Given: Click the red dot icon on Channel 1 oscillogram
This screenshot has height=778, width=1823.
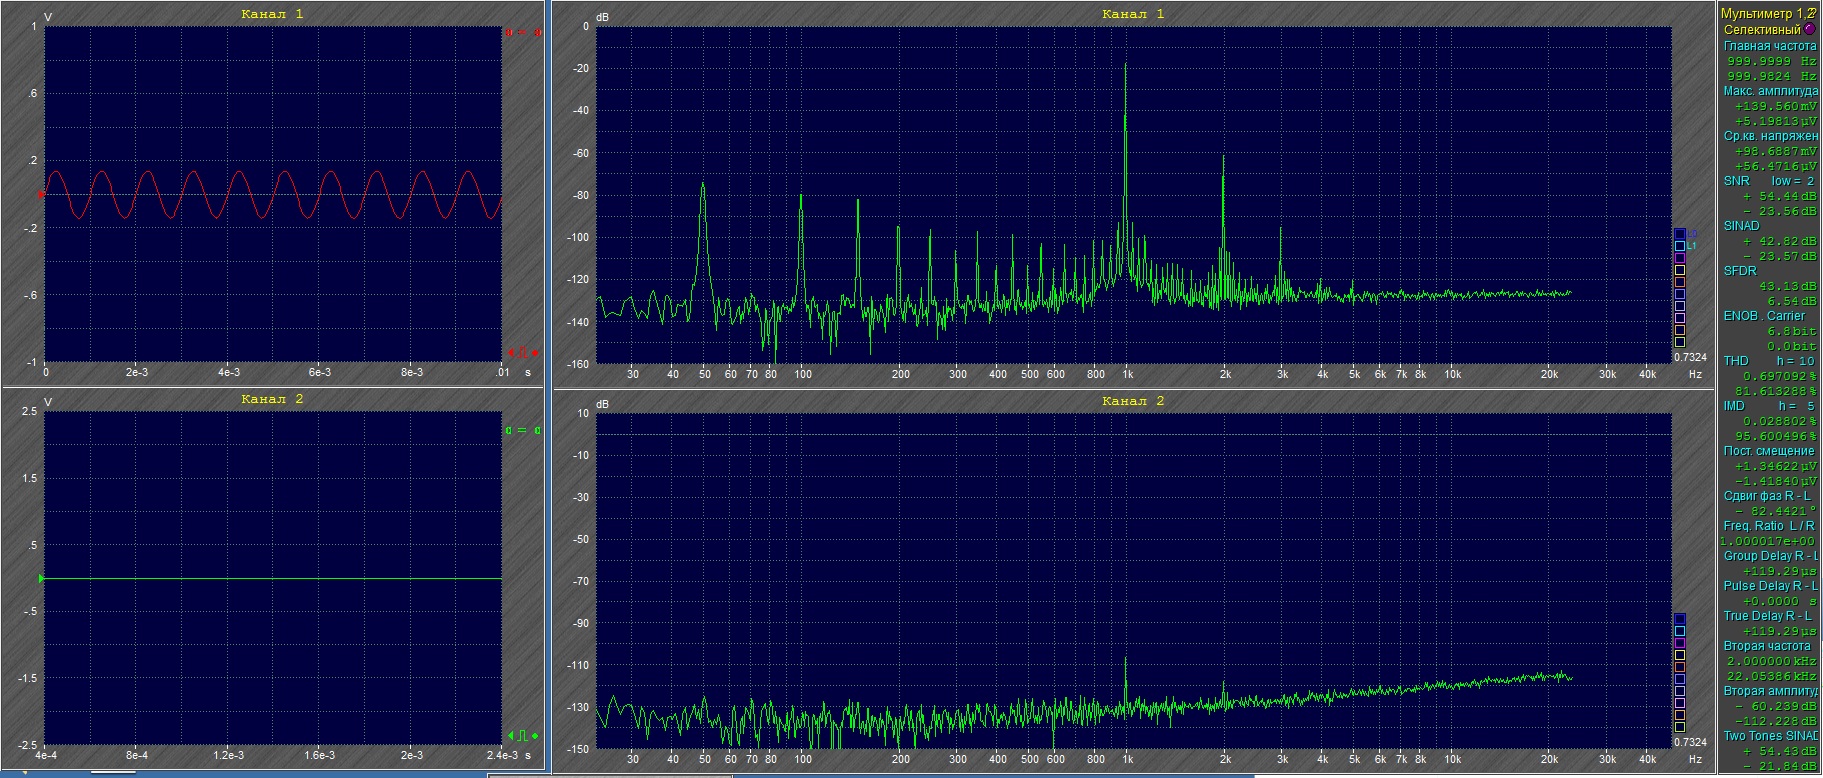Looking at the screenshot, I should [535, 353].
